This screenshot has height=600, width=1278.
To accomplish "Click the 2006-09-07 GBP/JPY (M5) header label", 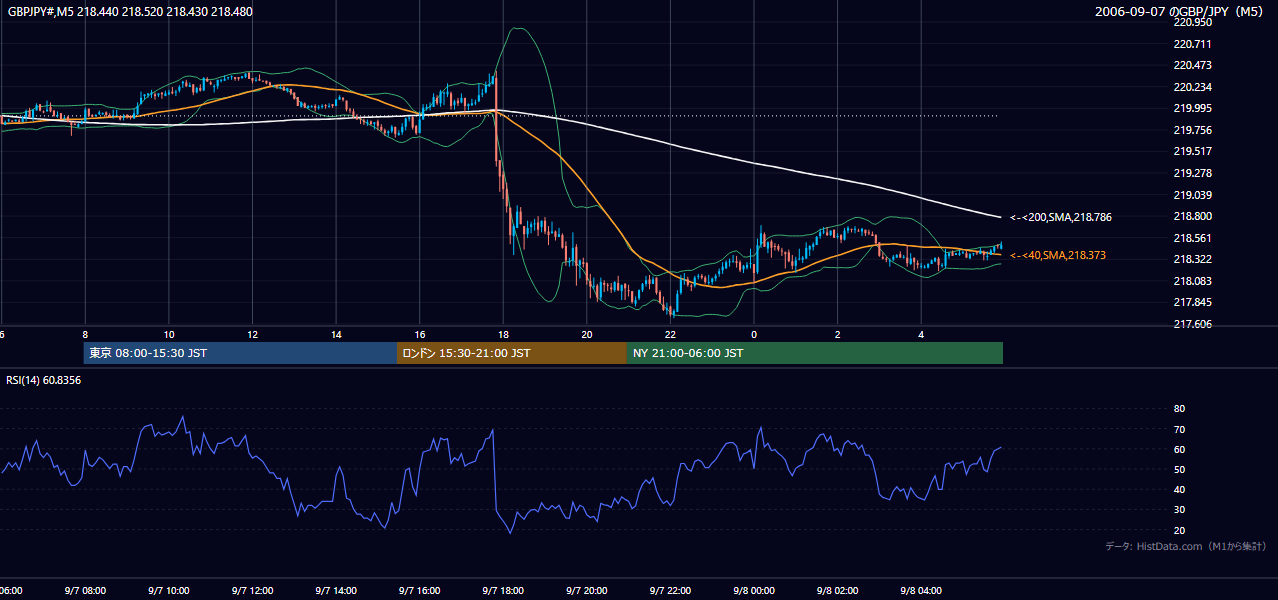I will (x=1180, y=12).
